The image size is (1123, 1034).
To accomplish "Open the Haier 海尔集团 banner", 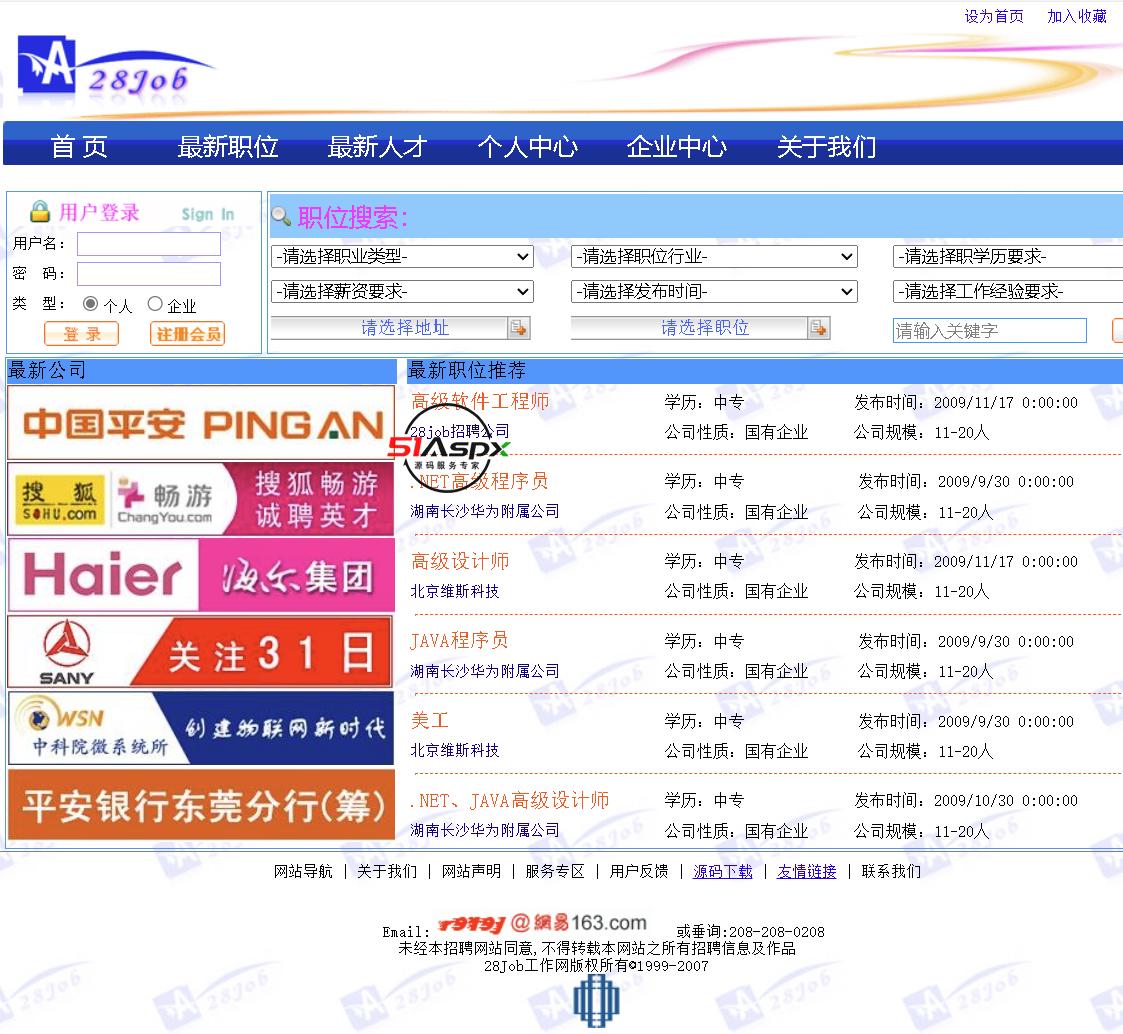I will 201,575.
